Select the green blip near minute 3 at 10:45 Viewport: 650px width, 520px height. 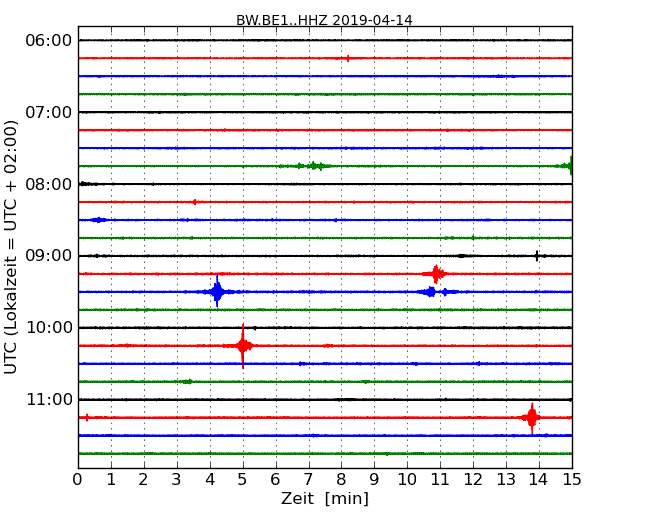point(187,381)
